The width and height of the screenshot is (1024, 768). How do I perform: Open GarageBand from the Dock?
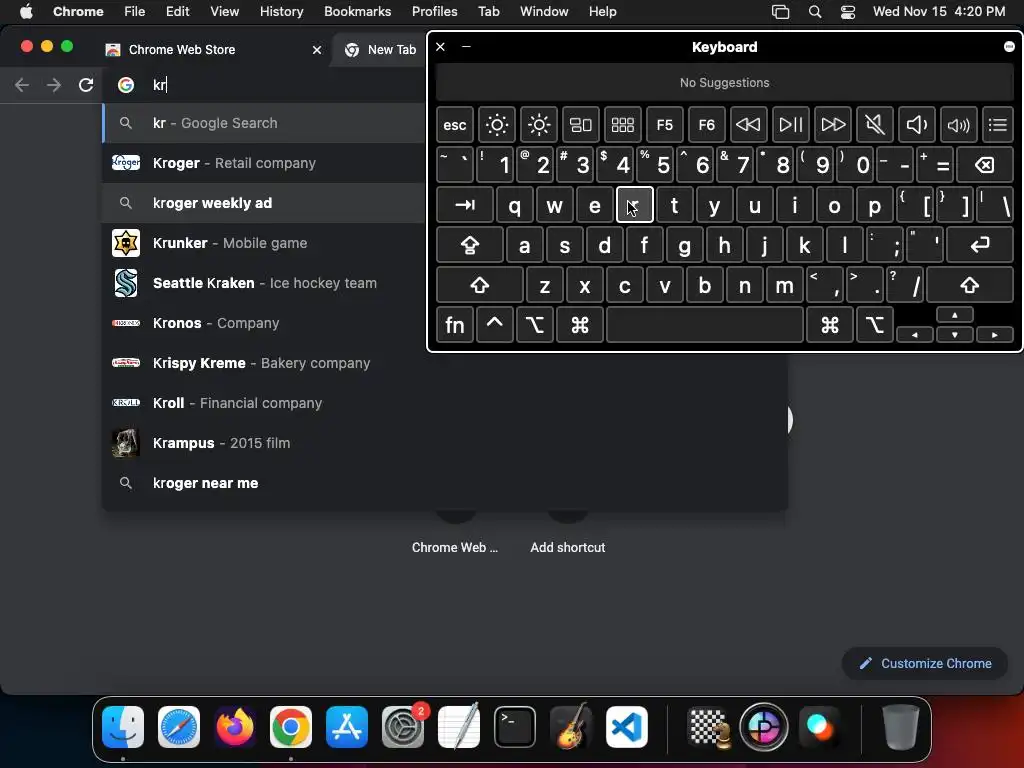pyautogui.click(x=571, y=726)
